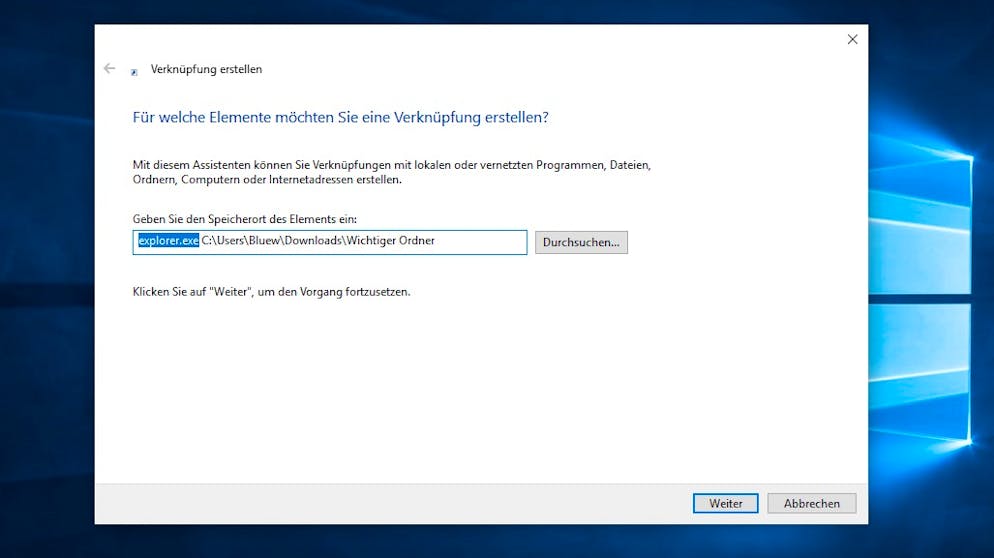The image size is (994, 558).
Task: Continue with the Weiter button
Action: [725, 503]
